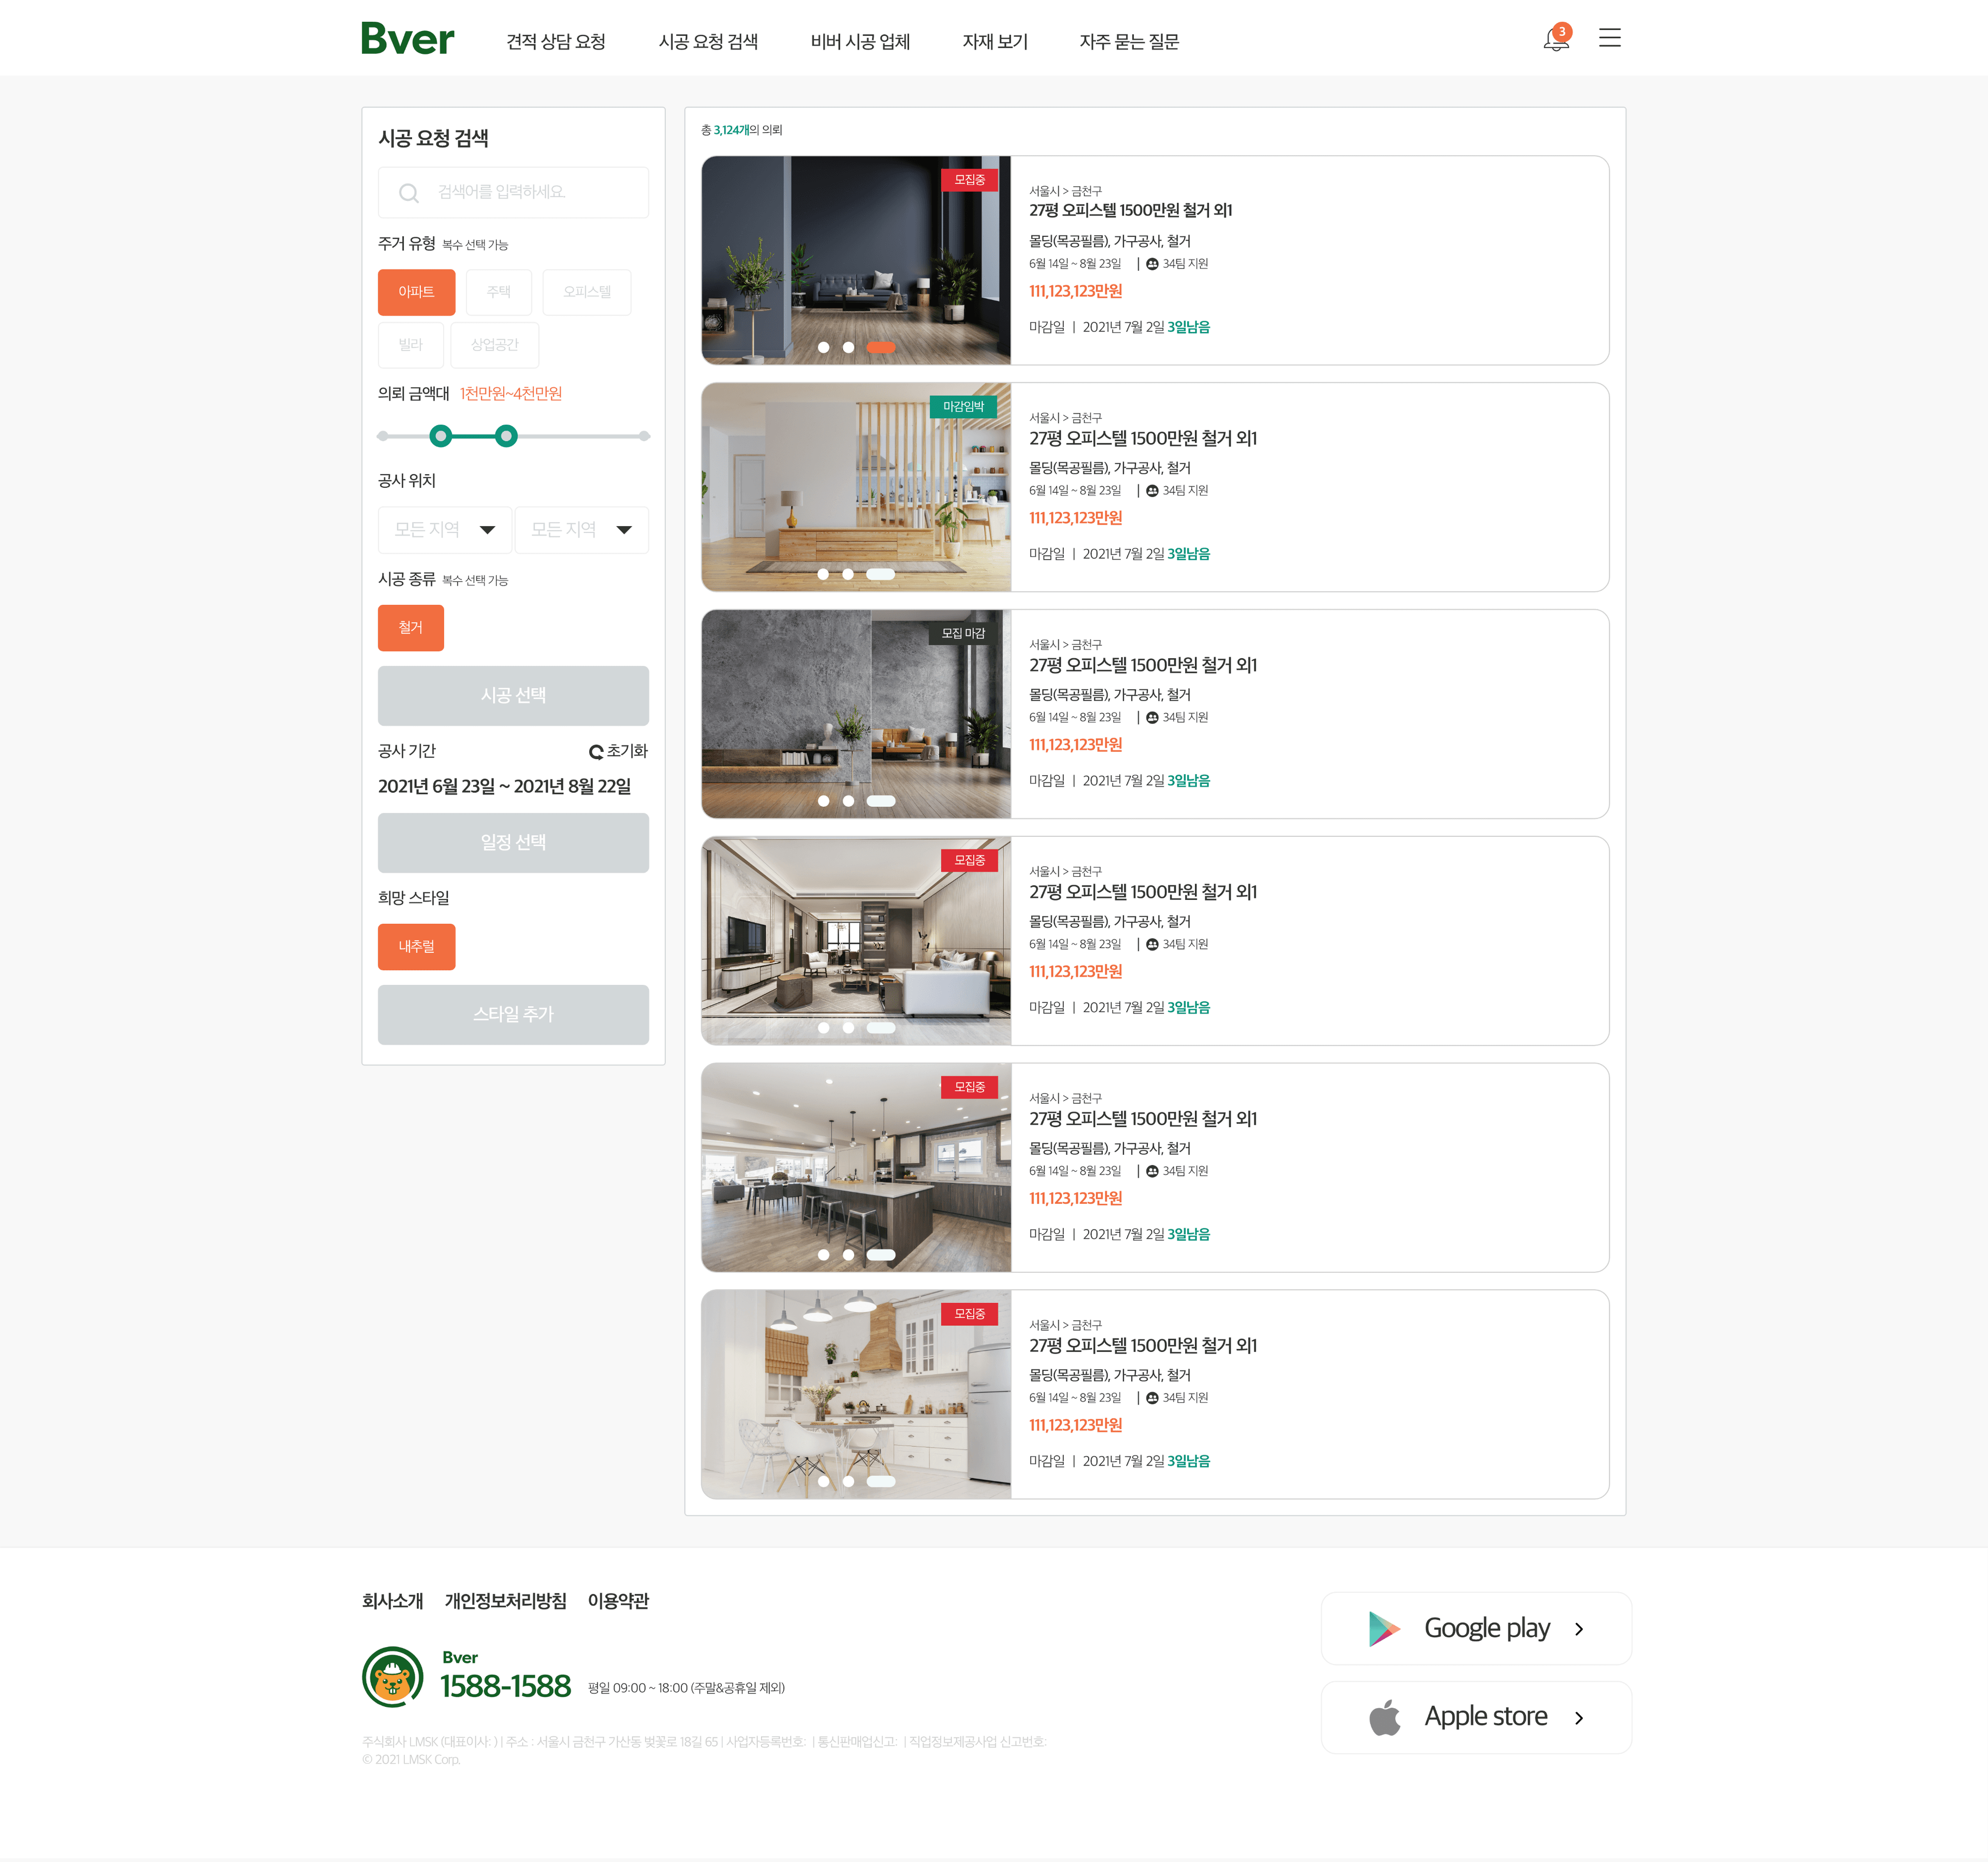The height and width of the screenshot is (1862, 1988).
Task: Click the 일정 선택 button
Action: click(x=513, y=843)
